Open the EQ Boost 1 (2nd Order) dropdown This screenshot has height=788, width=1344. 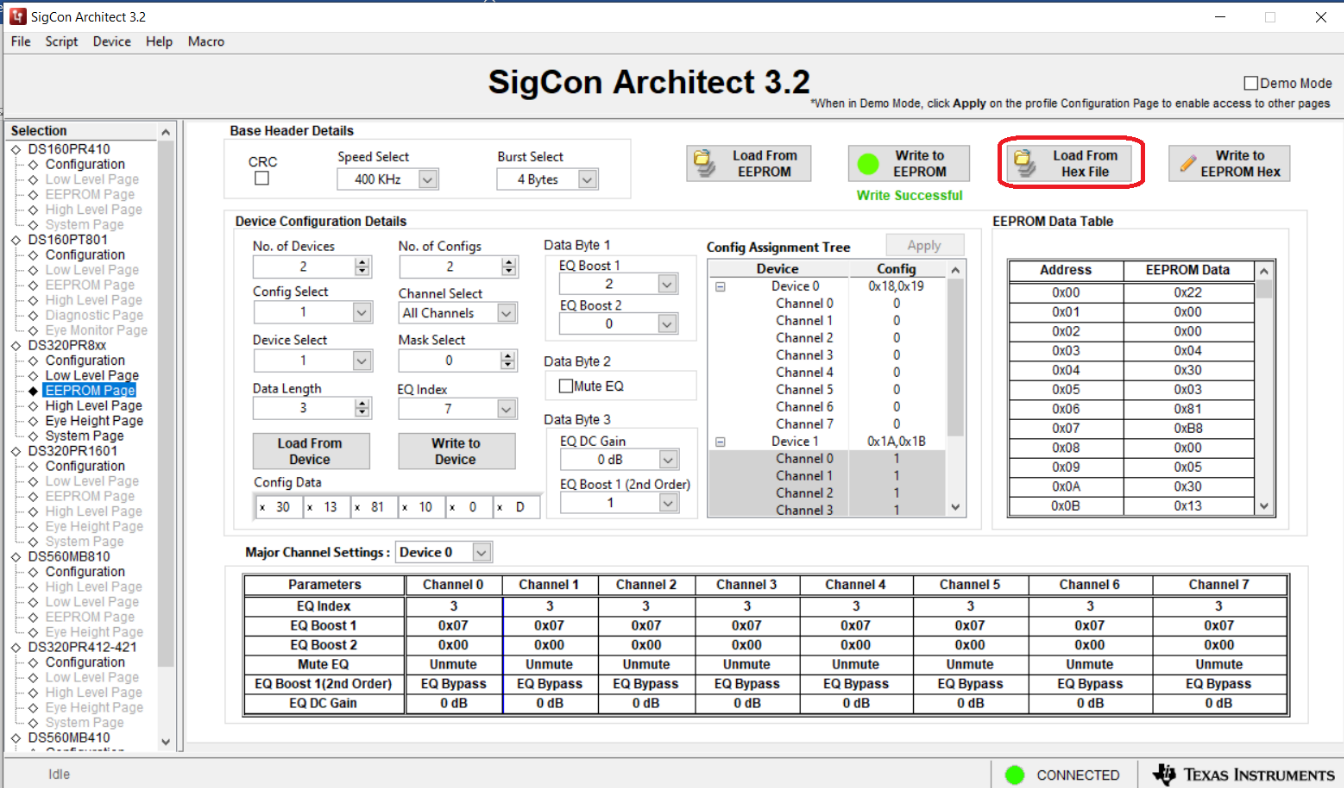click(x=668, y=503)
